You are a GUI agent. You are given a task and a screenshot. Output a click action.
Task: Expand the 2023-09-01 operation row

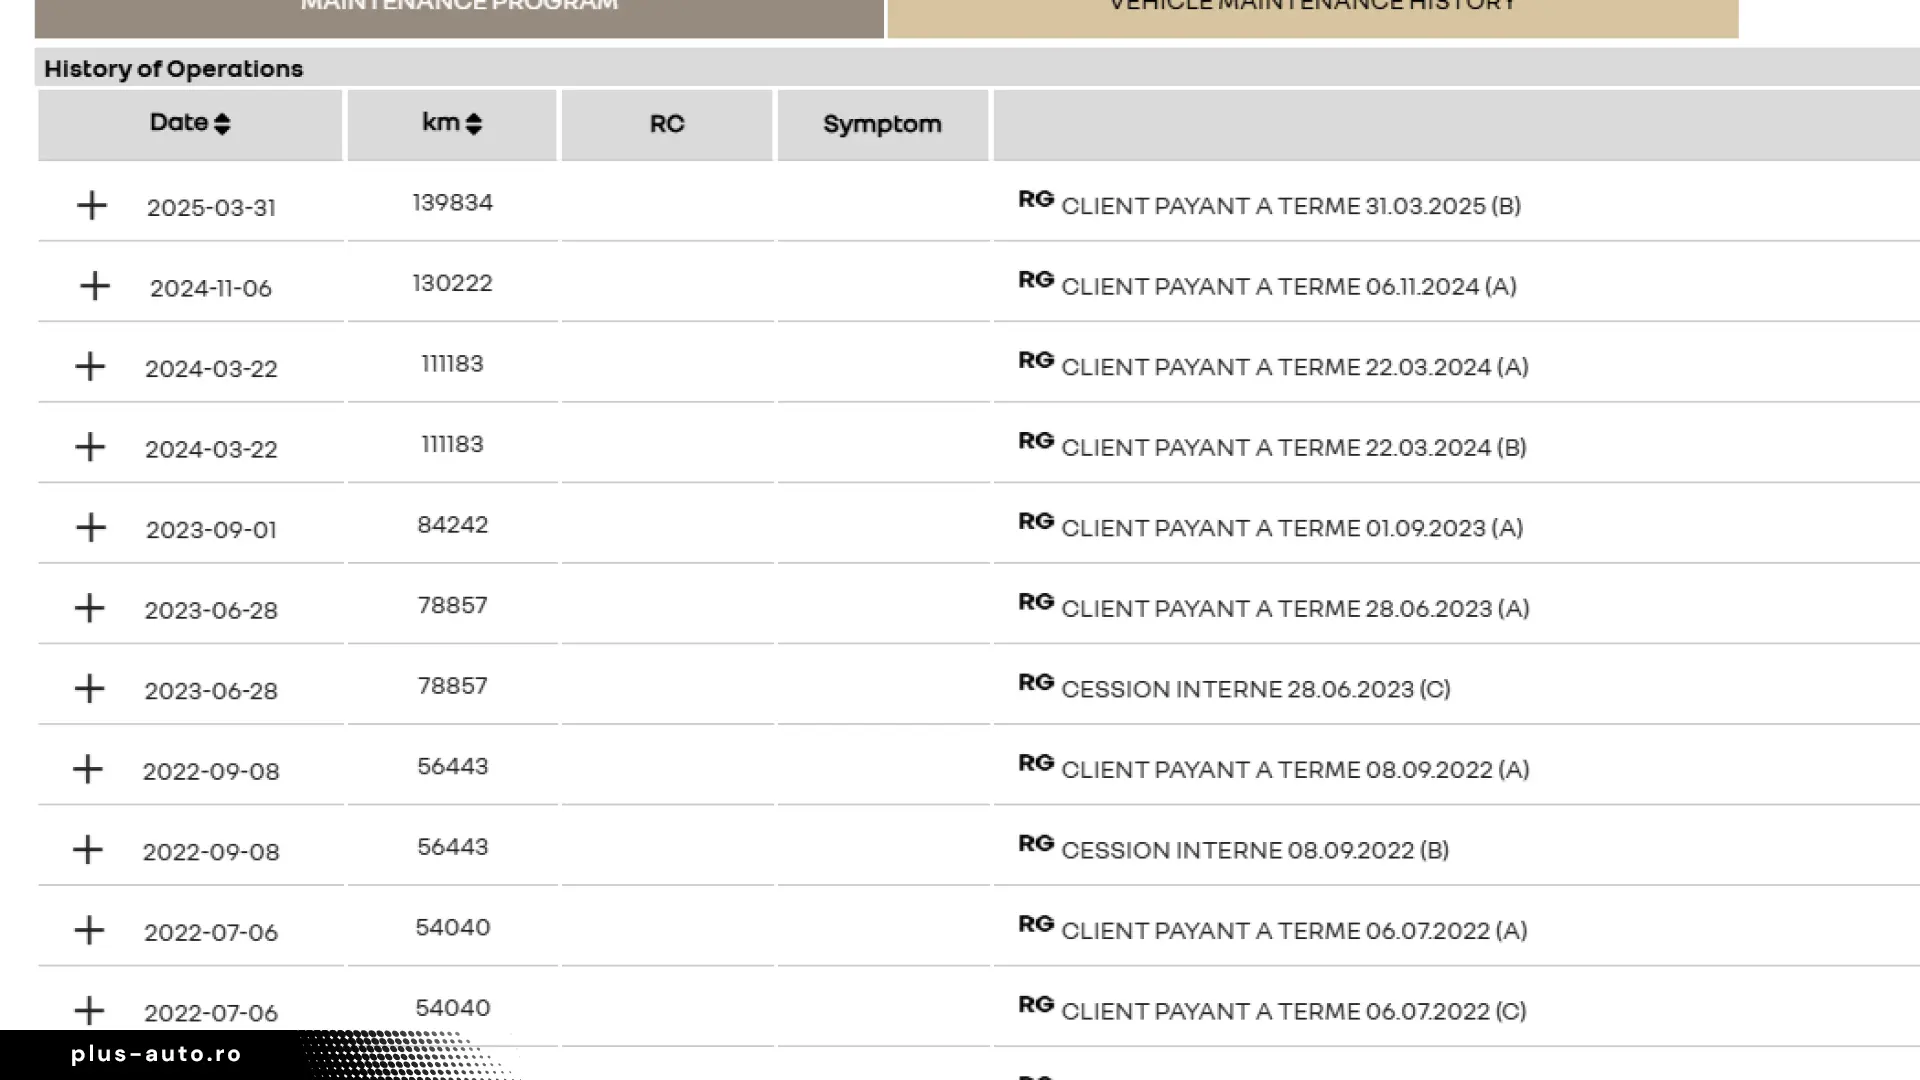[x=90, y=527]
